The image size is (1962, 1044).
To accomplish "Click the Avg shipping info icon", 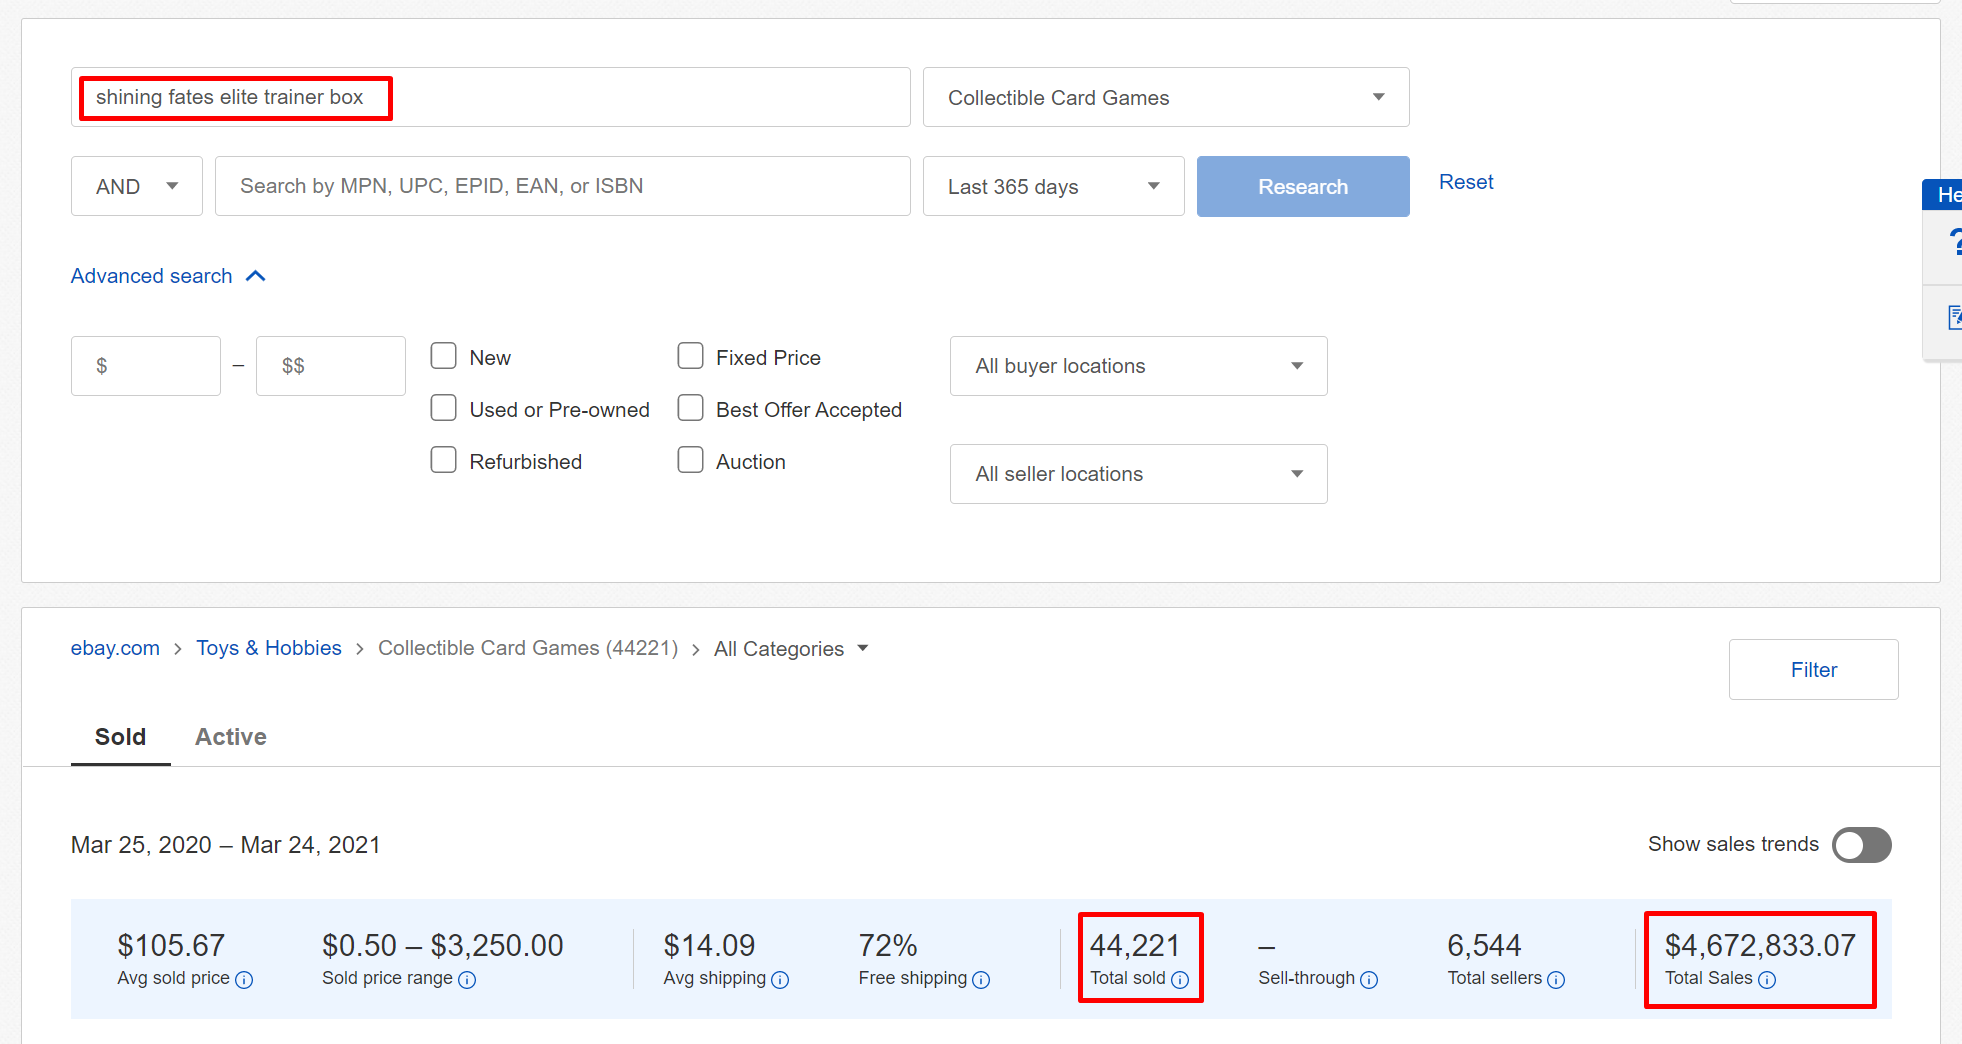I will (780, 980).
